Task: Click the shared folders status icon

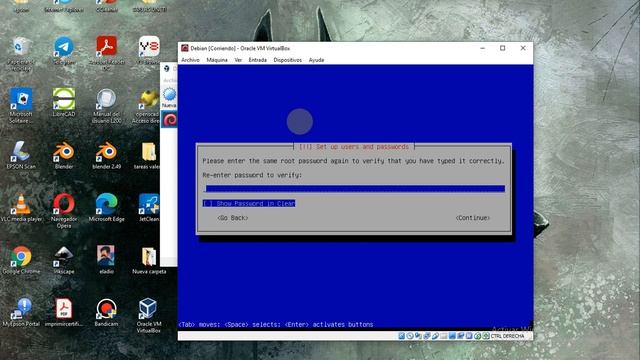Action: 443,336
